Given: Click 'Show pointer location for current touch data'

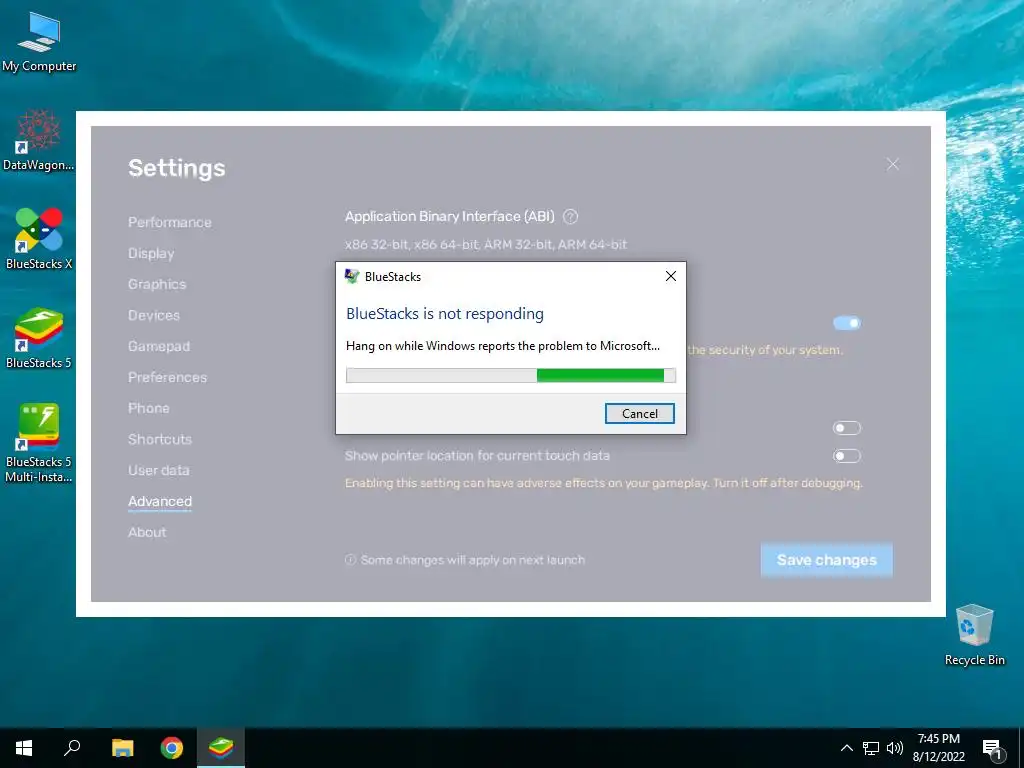Looking at the screenshot, I should tap(477, 456).
